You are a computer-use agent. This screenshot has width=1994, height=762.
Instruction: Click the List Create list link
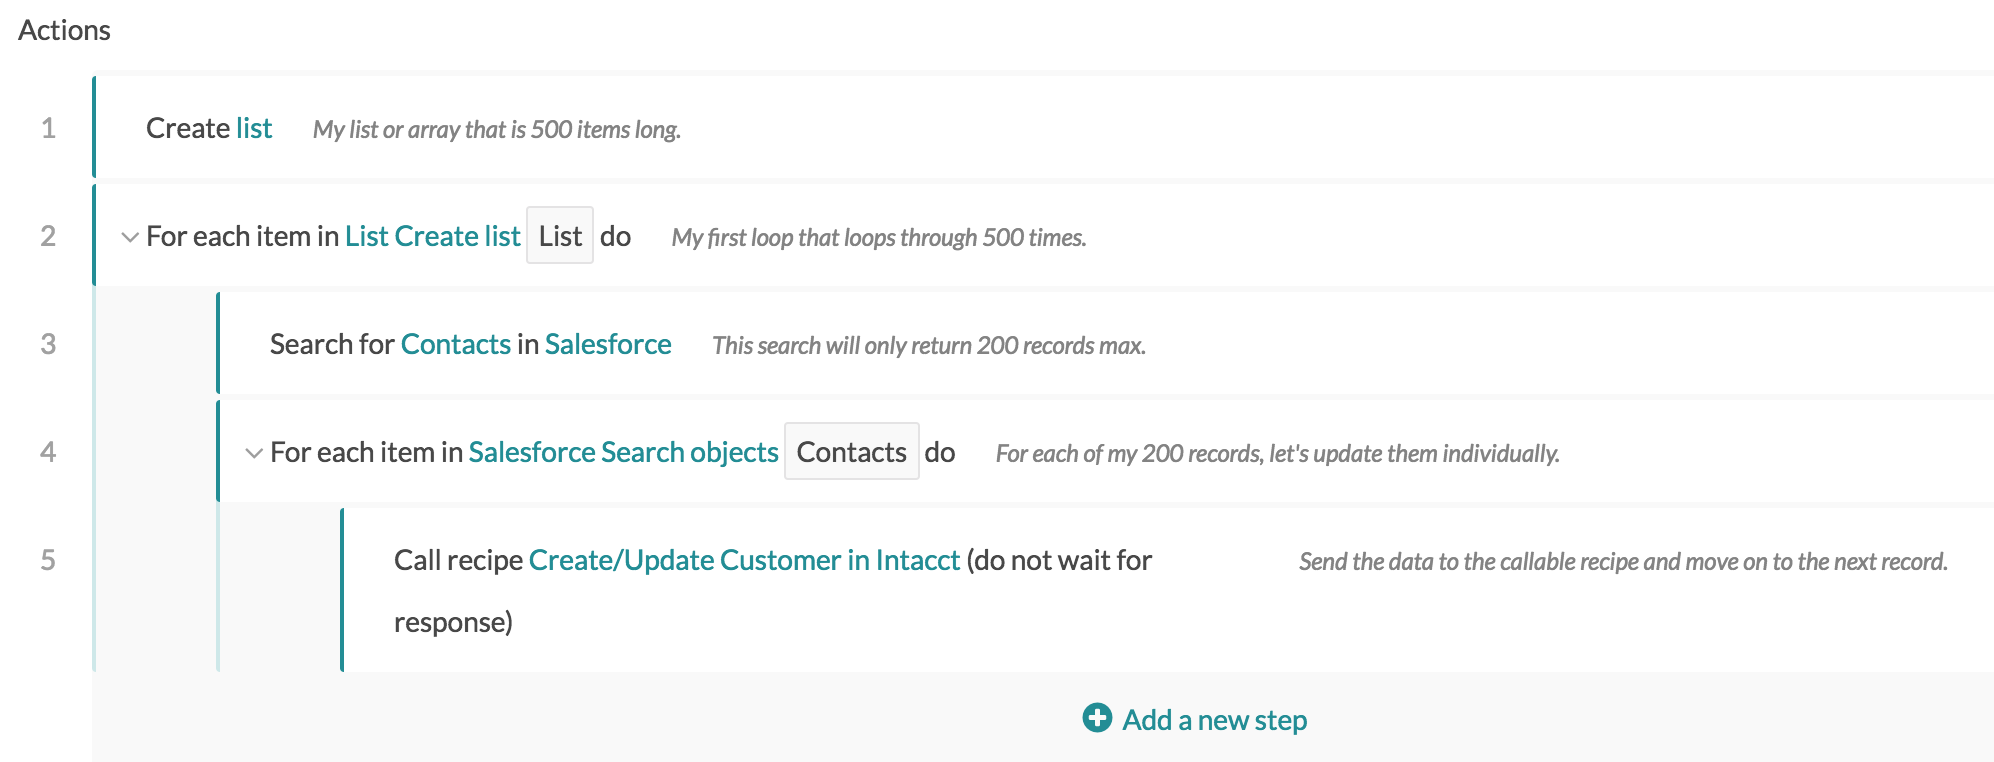[433, 236]
